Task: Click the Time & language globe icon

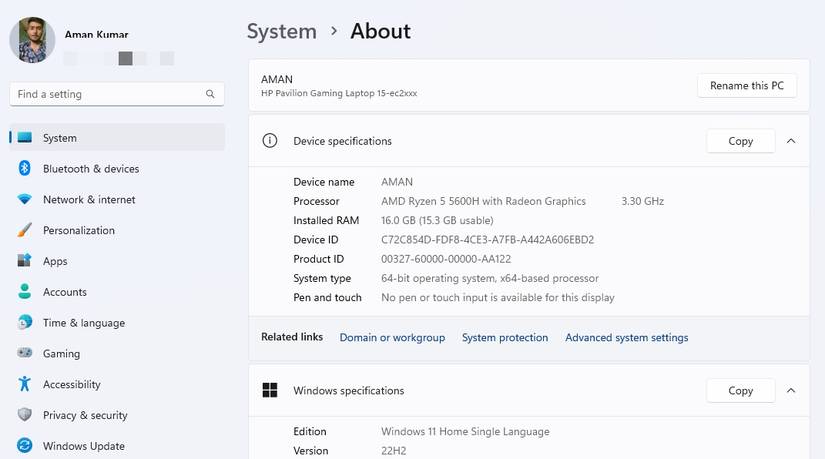Action: 25,323
